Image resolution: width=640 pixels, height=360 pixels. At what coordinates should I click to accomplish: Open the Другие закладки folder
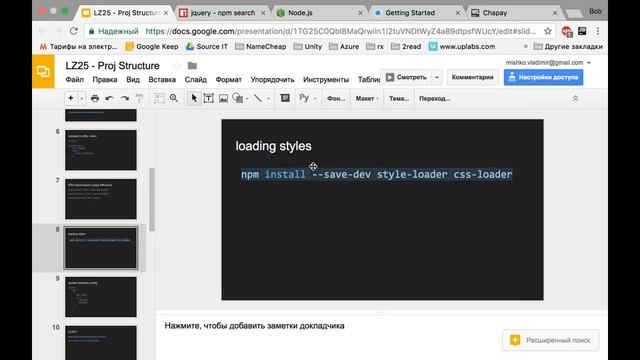tap(568, 47)
